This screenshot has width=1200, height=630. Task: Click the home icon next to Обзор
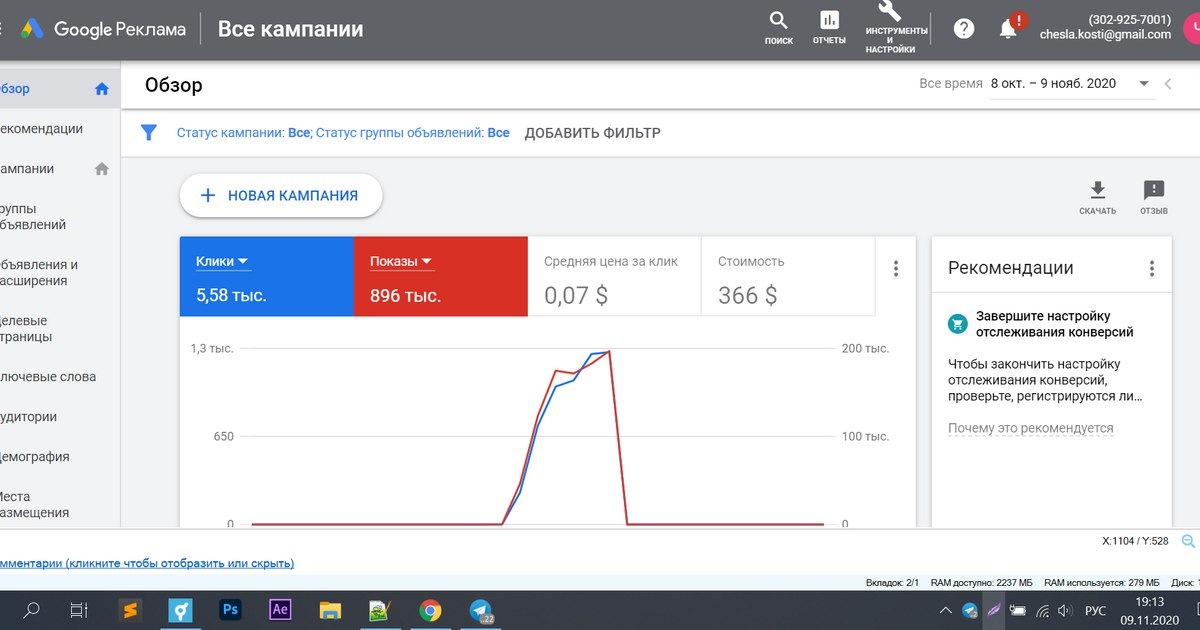[x=101, y=89]
